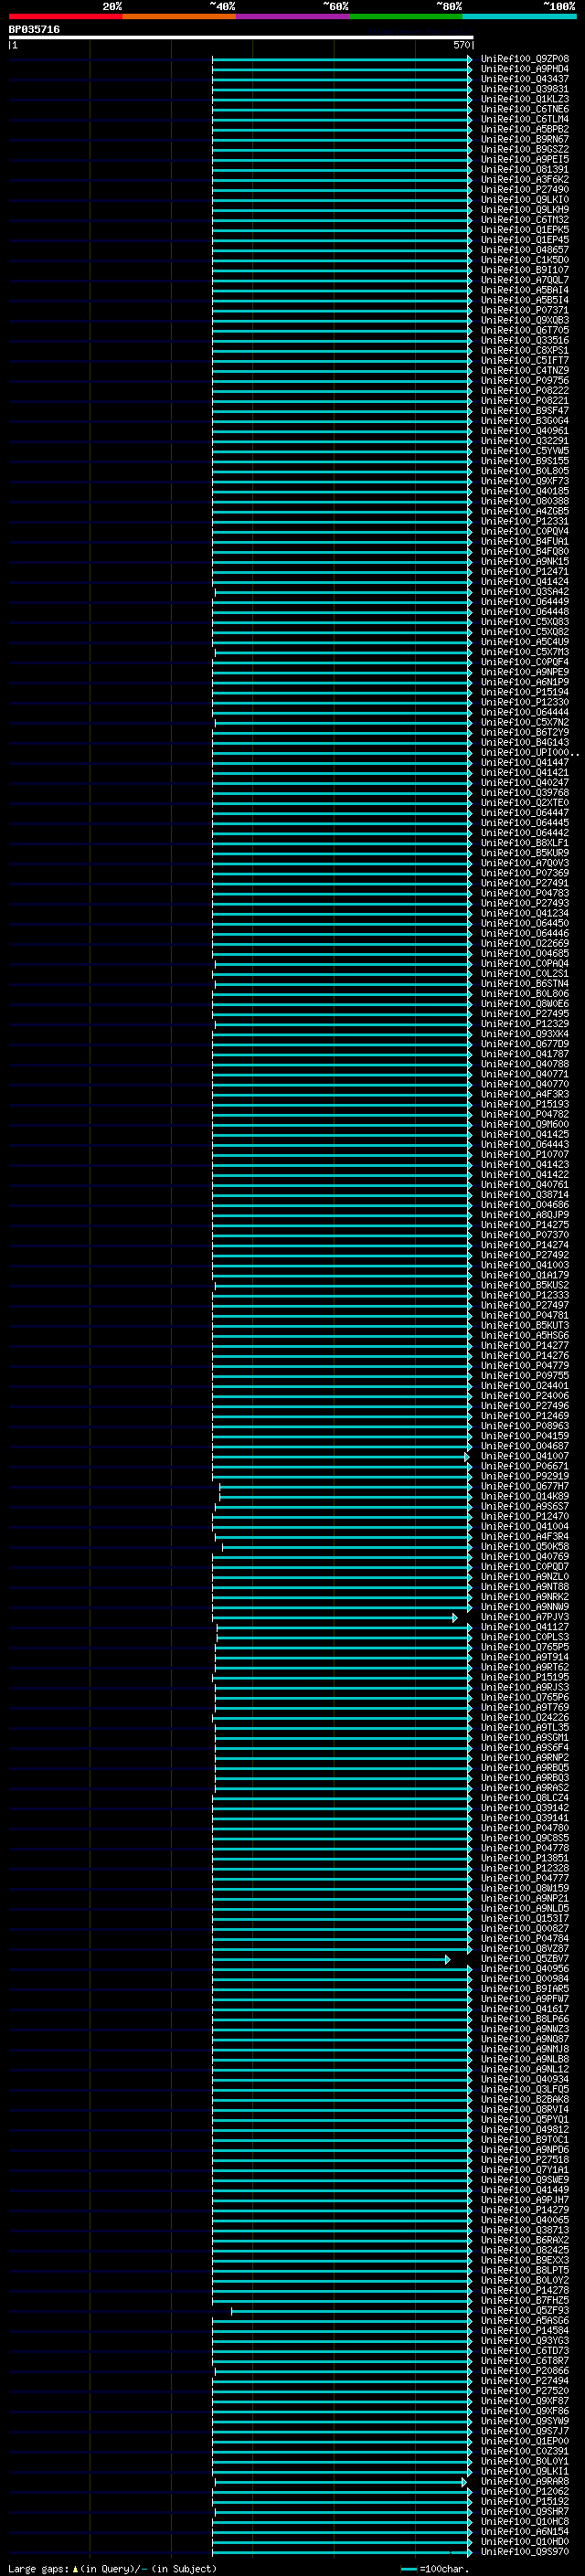The width and height of the screenshot is (585, 2576).
Task: Open UniRef100_C6TNE6 entry
Action: coord(525,109)
